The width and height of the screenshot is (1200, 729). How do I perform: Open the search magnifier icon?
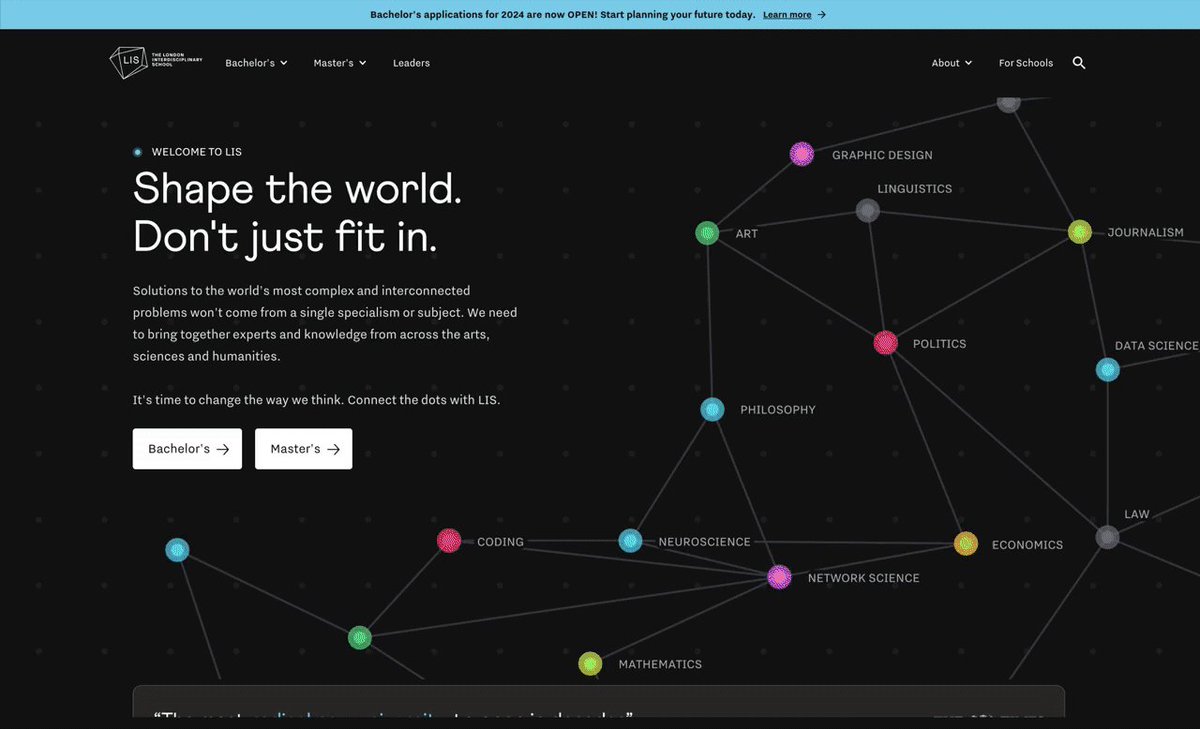coord(1079,62)
